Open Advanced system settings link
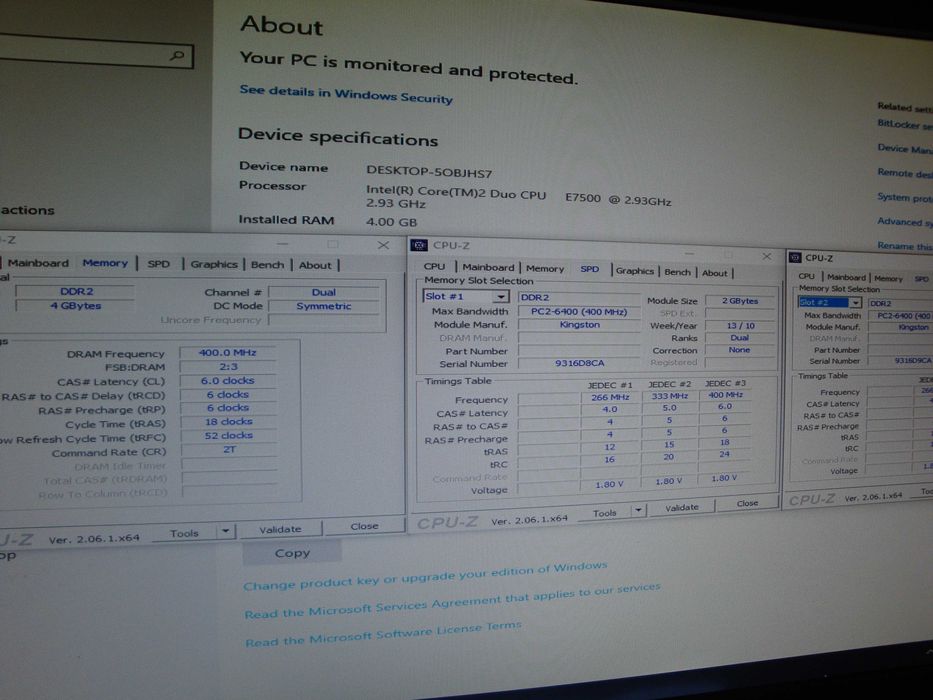This screenshot has height=700, width=933. pos(904,222)
